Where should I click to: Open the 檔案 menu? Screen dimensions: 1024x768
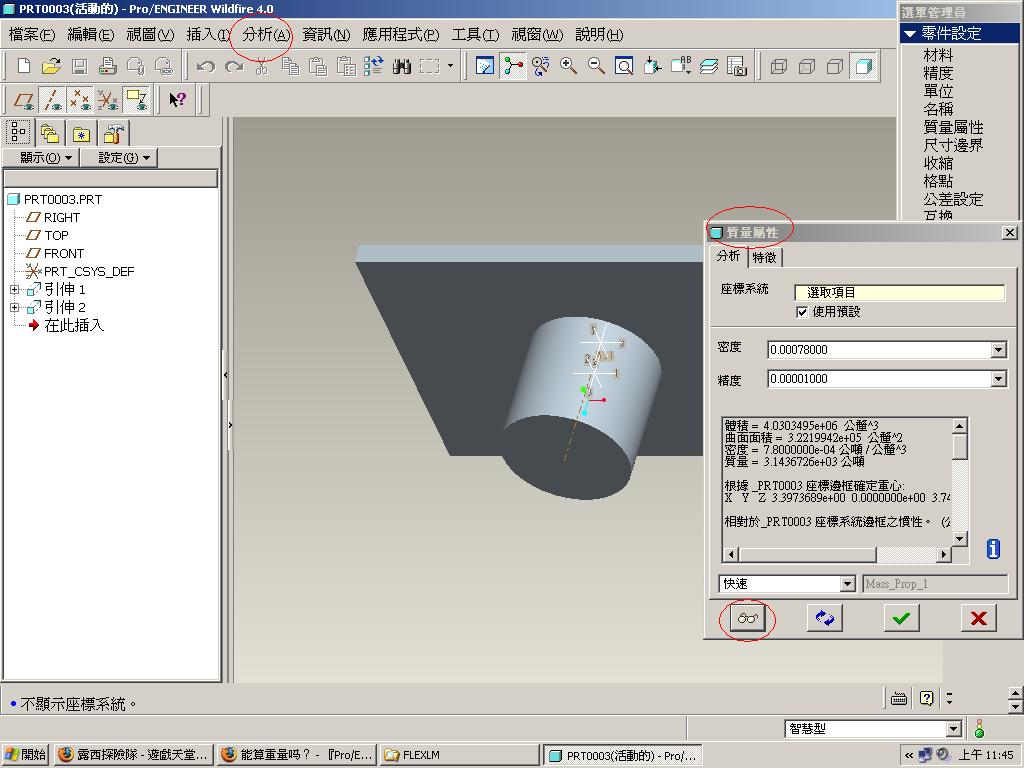[x=31, y=34]
